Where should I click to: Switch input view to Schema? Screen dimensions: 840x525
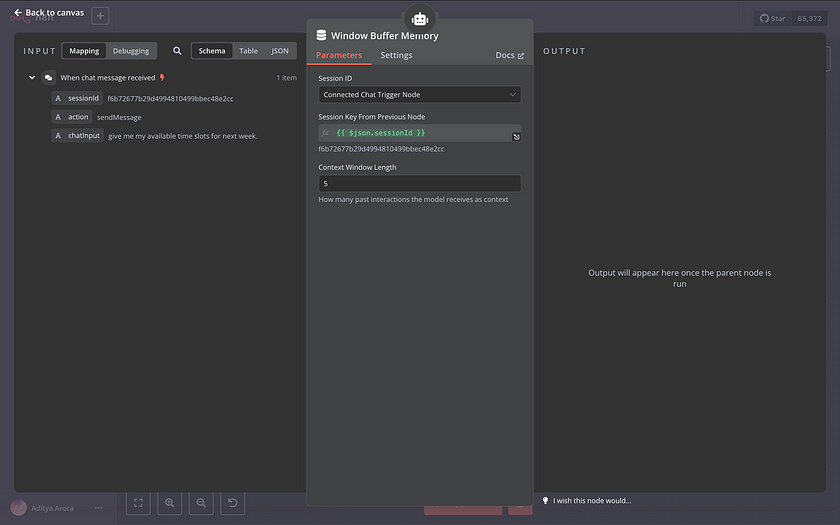coord(212,51)
